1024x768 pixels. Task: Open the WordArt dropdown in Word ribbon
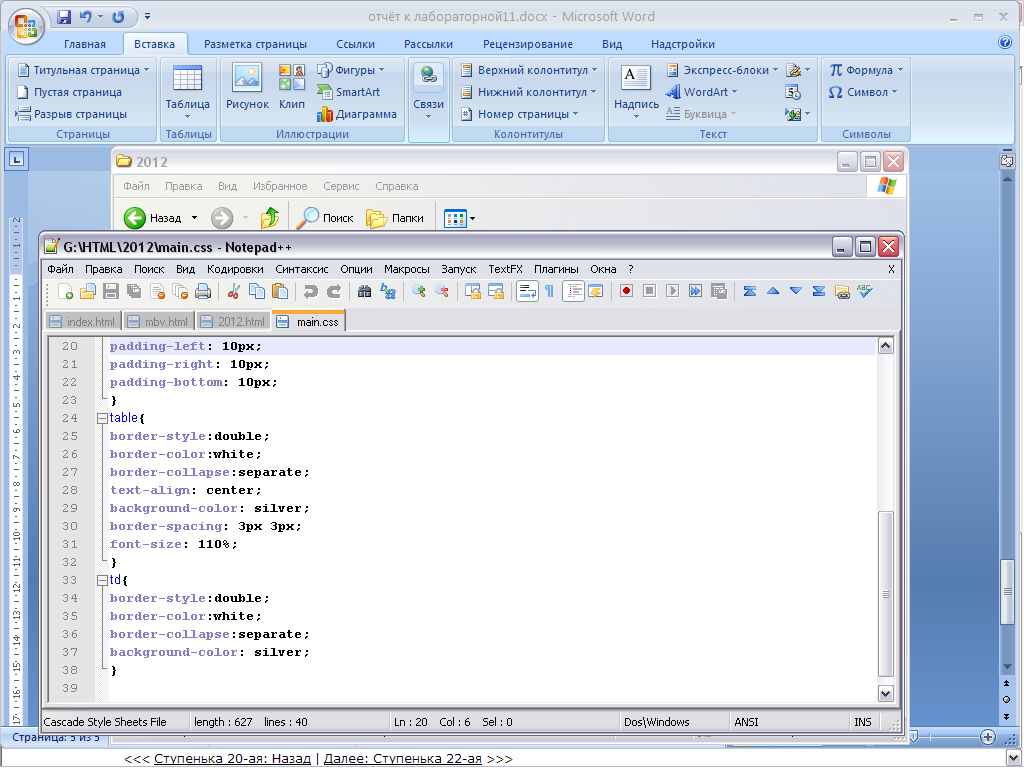pos(702,92)
